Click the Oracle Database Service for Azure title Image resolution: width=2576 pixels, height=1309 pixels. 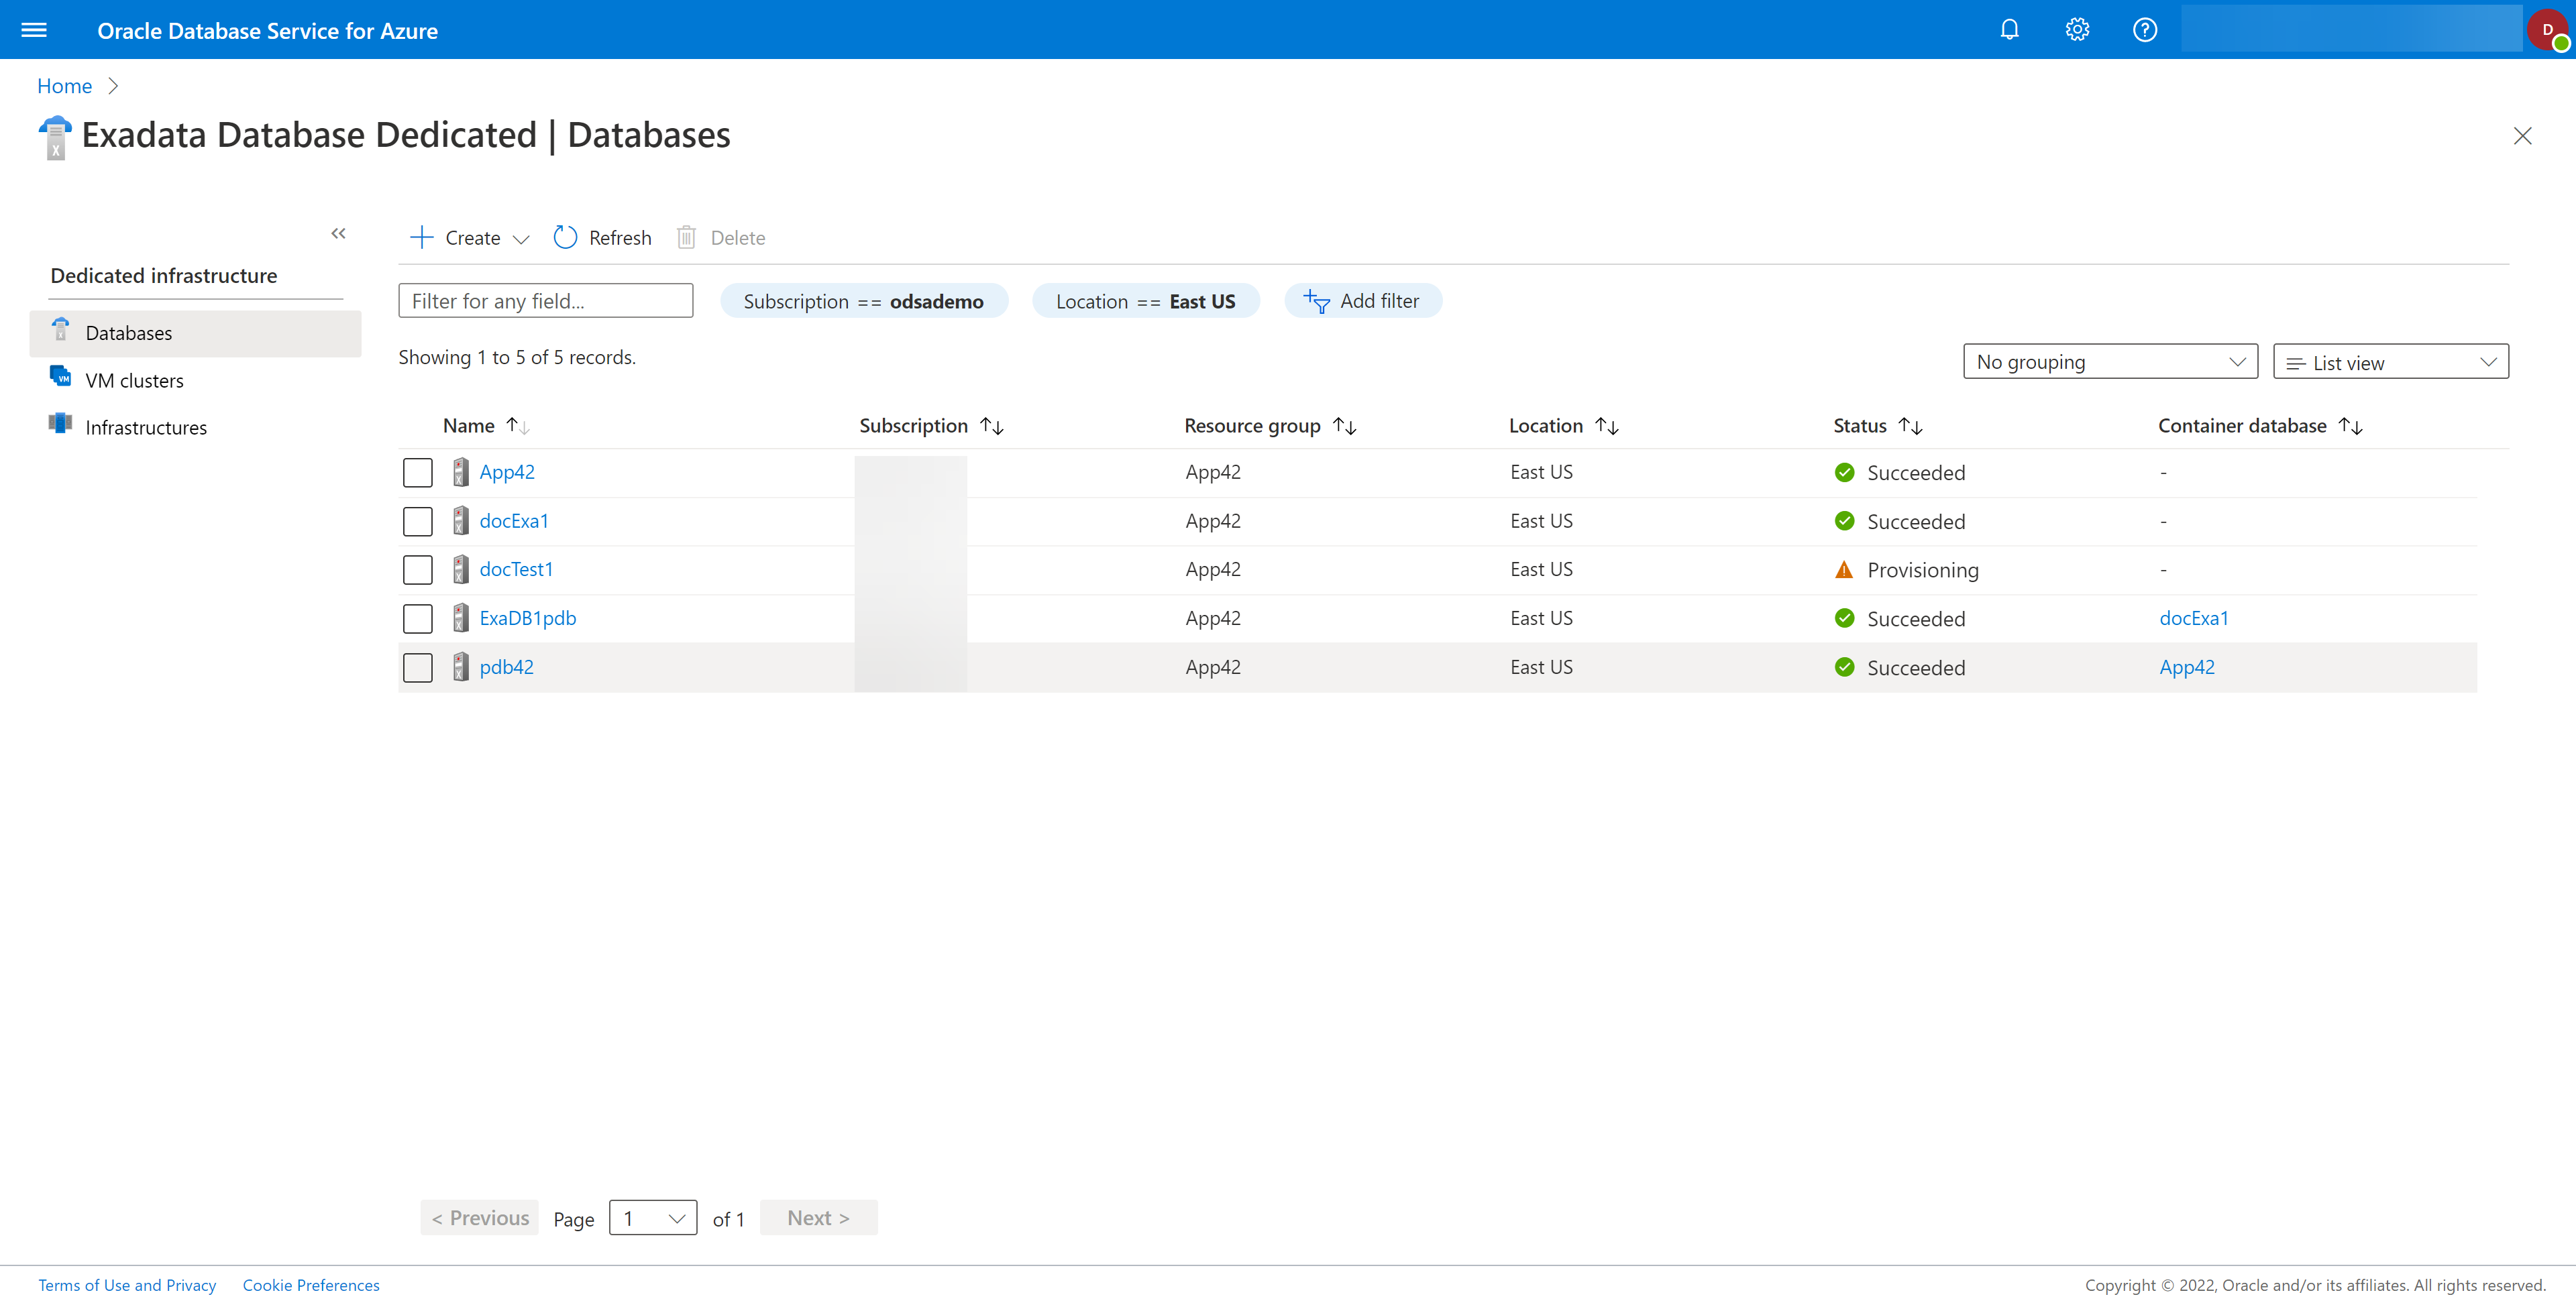point(268,31)
